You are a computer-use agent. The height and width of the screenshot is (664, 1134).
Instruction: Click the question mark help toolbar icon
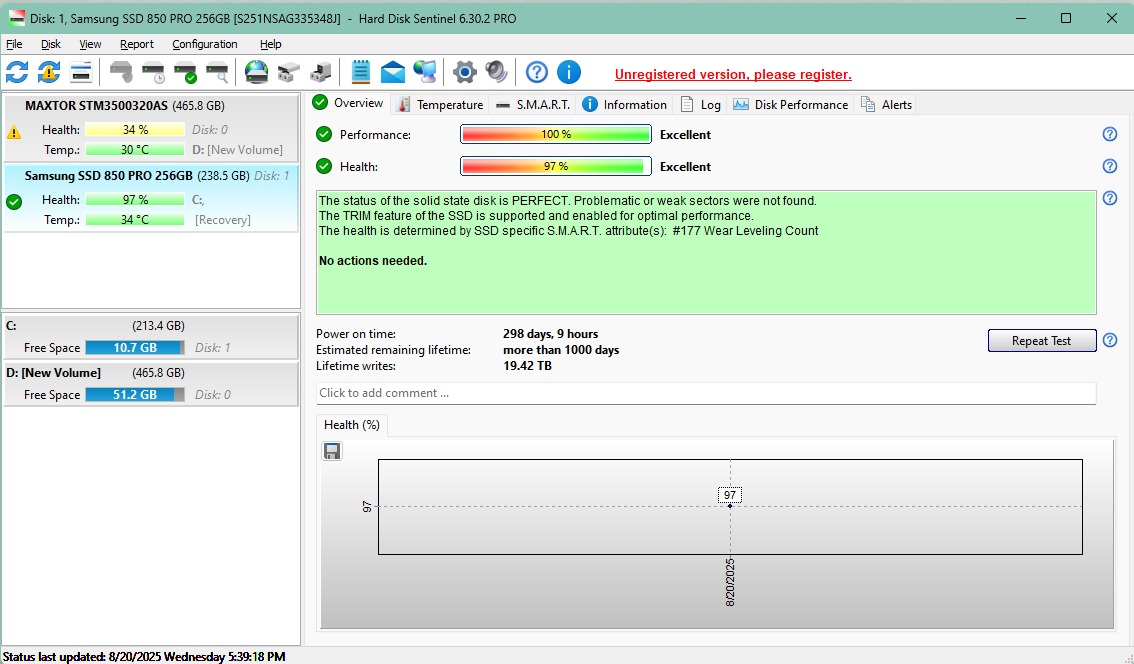pos(537,72)
